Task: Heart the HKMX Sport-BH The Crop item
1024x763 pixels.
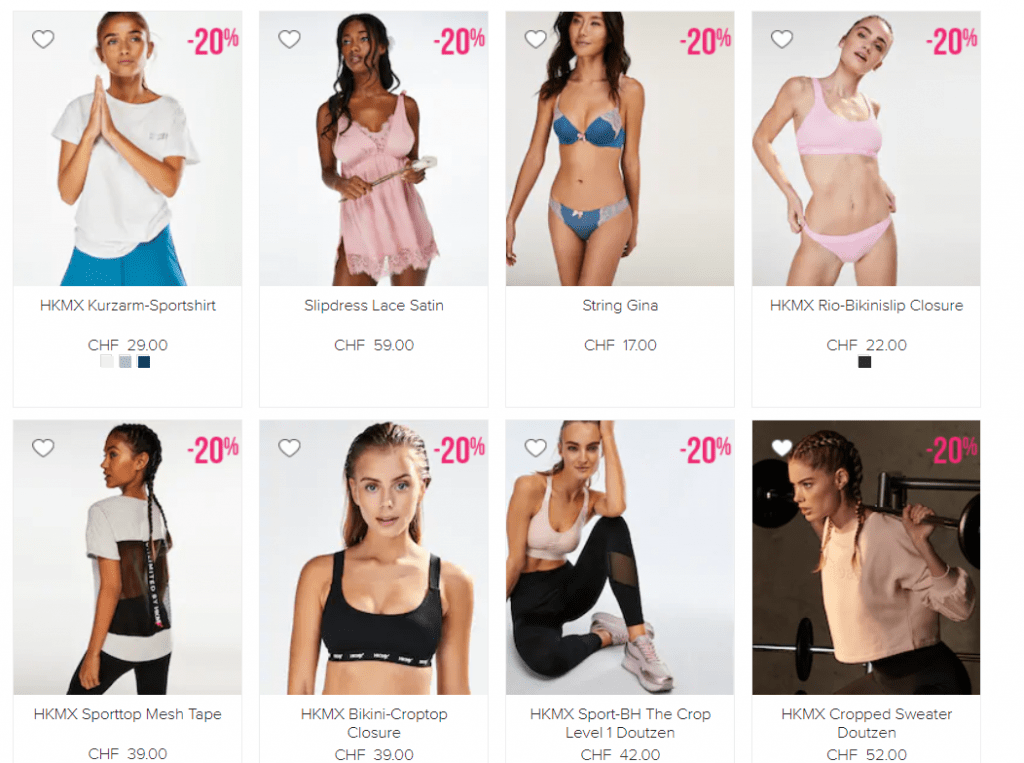Action: pyautogui.click(x=536, y=448)
